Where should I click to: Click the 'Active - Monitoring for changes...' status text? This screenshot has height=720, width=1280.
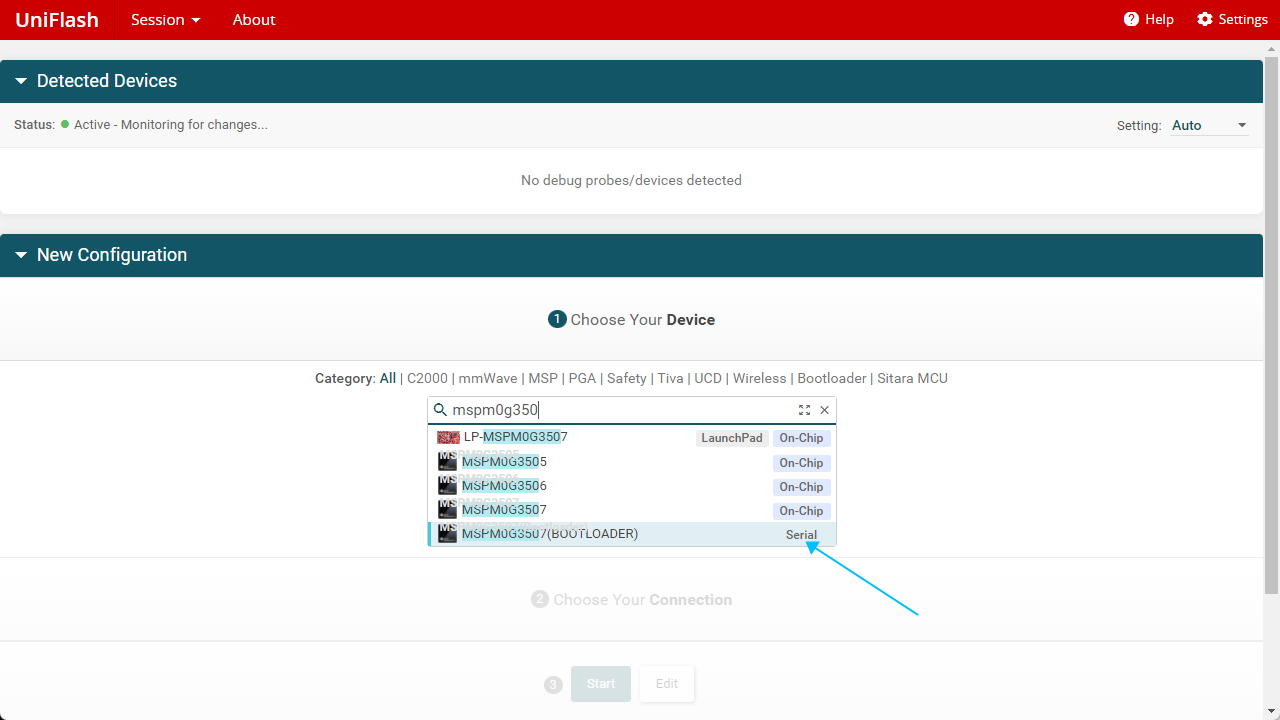point(171,125)
